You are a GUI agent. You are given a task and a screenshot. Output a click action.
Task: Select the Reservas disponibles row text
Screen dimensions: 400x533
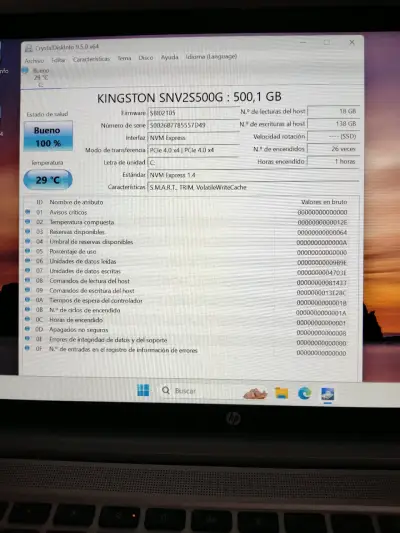[77, 232]
